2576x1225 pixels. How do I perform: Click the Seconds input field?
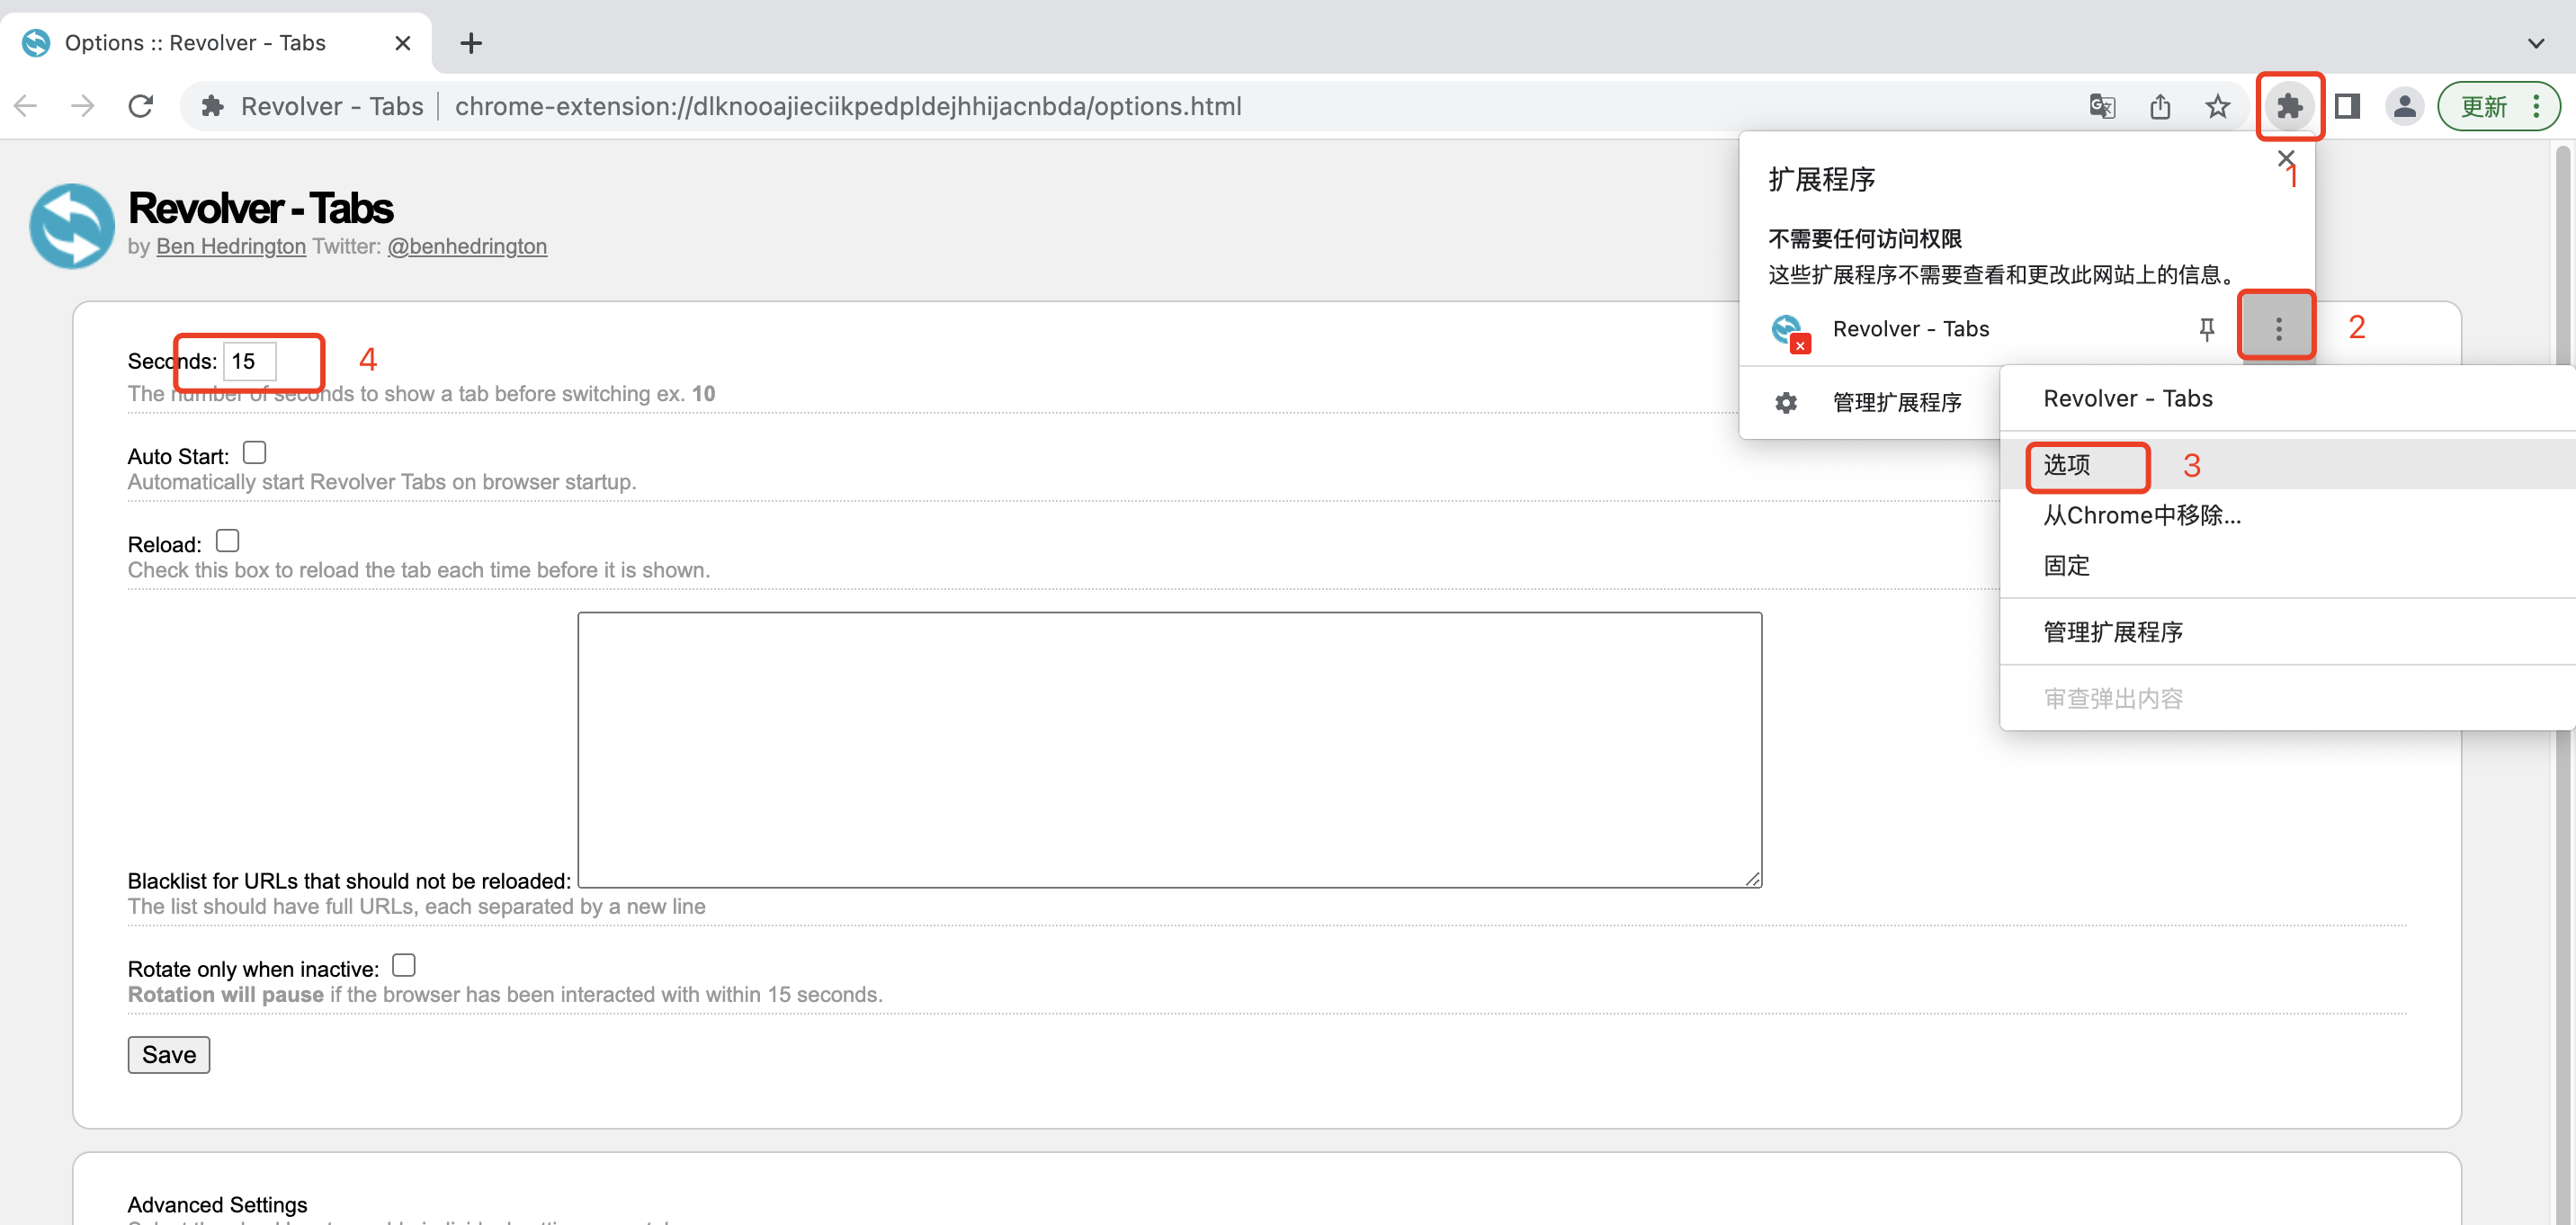249,361
